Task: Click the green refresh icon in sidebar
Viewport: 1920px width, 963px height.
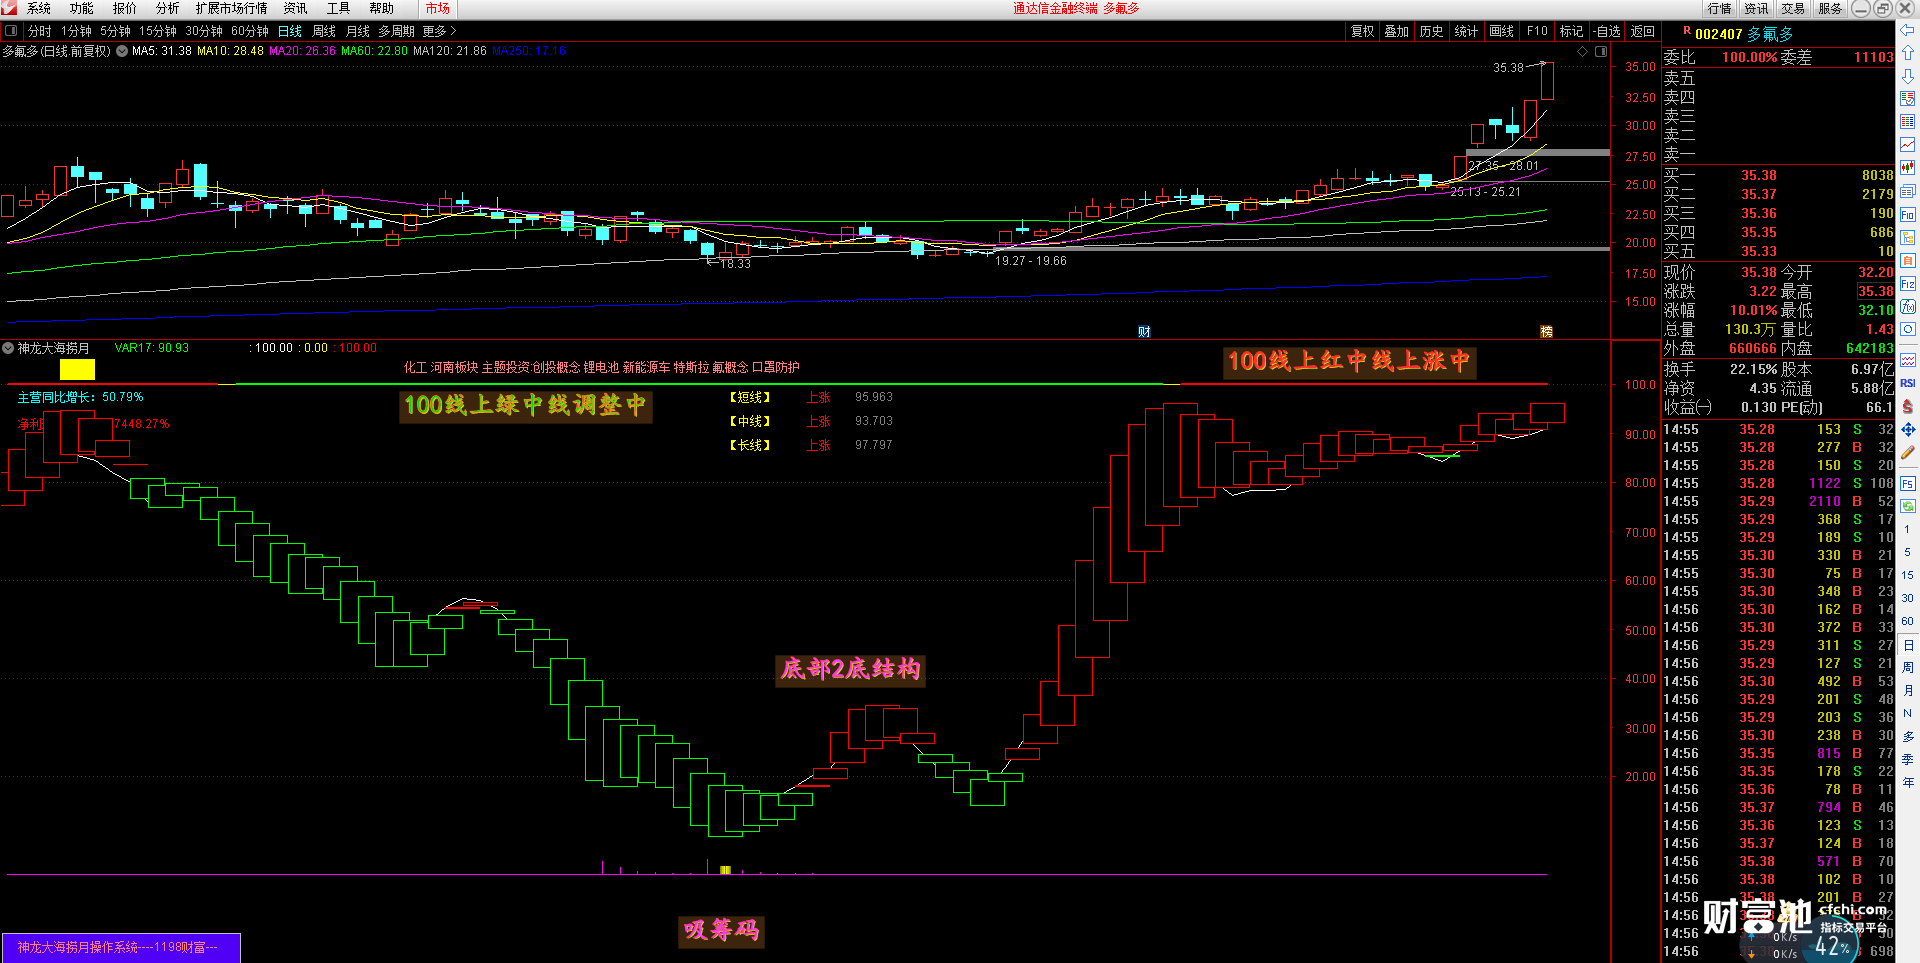Action: [x=1907, y=506]
